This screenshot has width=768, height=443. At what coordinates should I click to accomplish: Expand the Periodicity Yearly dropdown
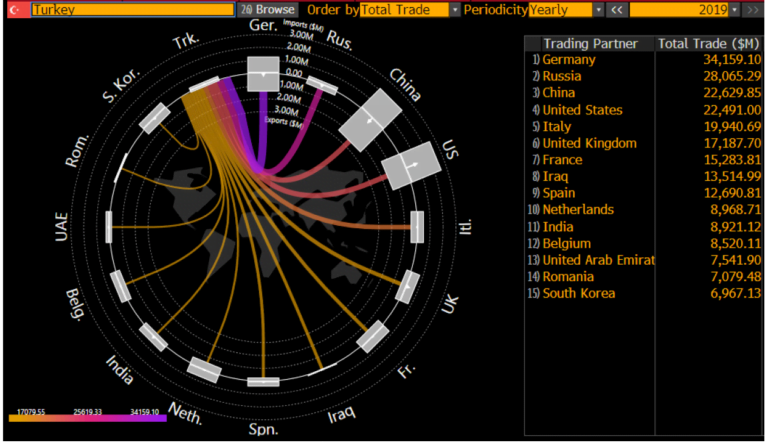(598, 9)
